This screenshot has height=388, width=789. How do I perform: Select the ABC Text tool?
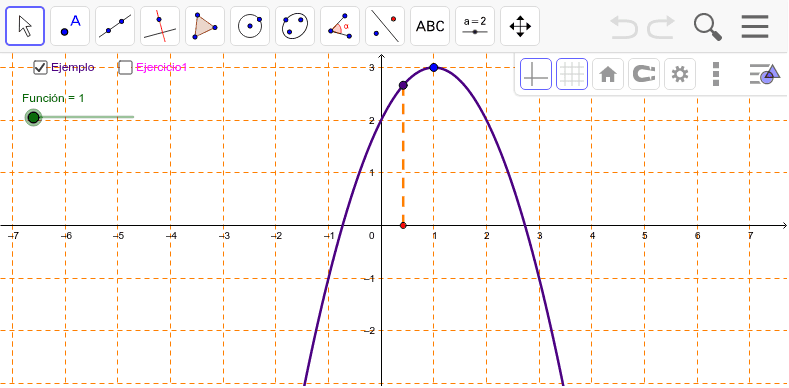(x=430, y=26)
